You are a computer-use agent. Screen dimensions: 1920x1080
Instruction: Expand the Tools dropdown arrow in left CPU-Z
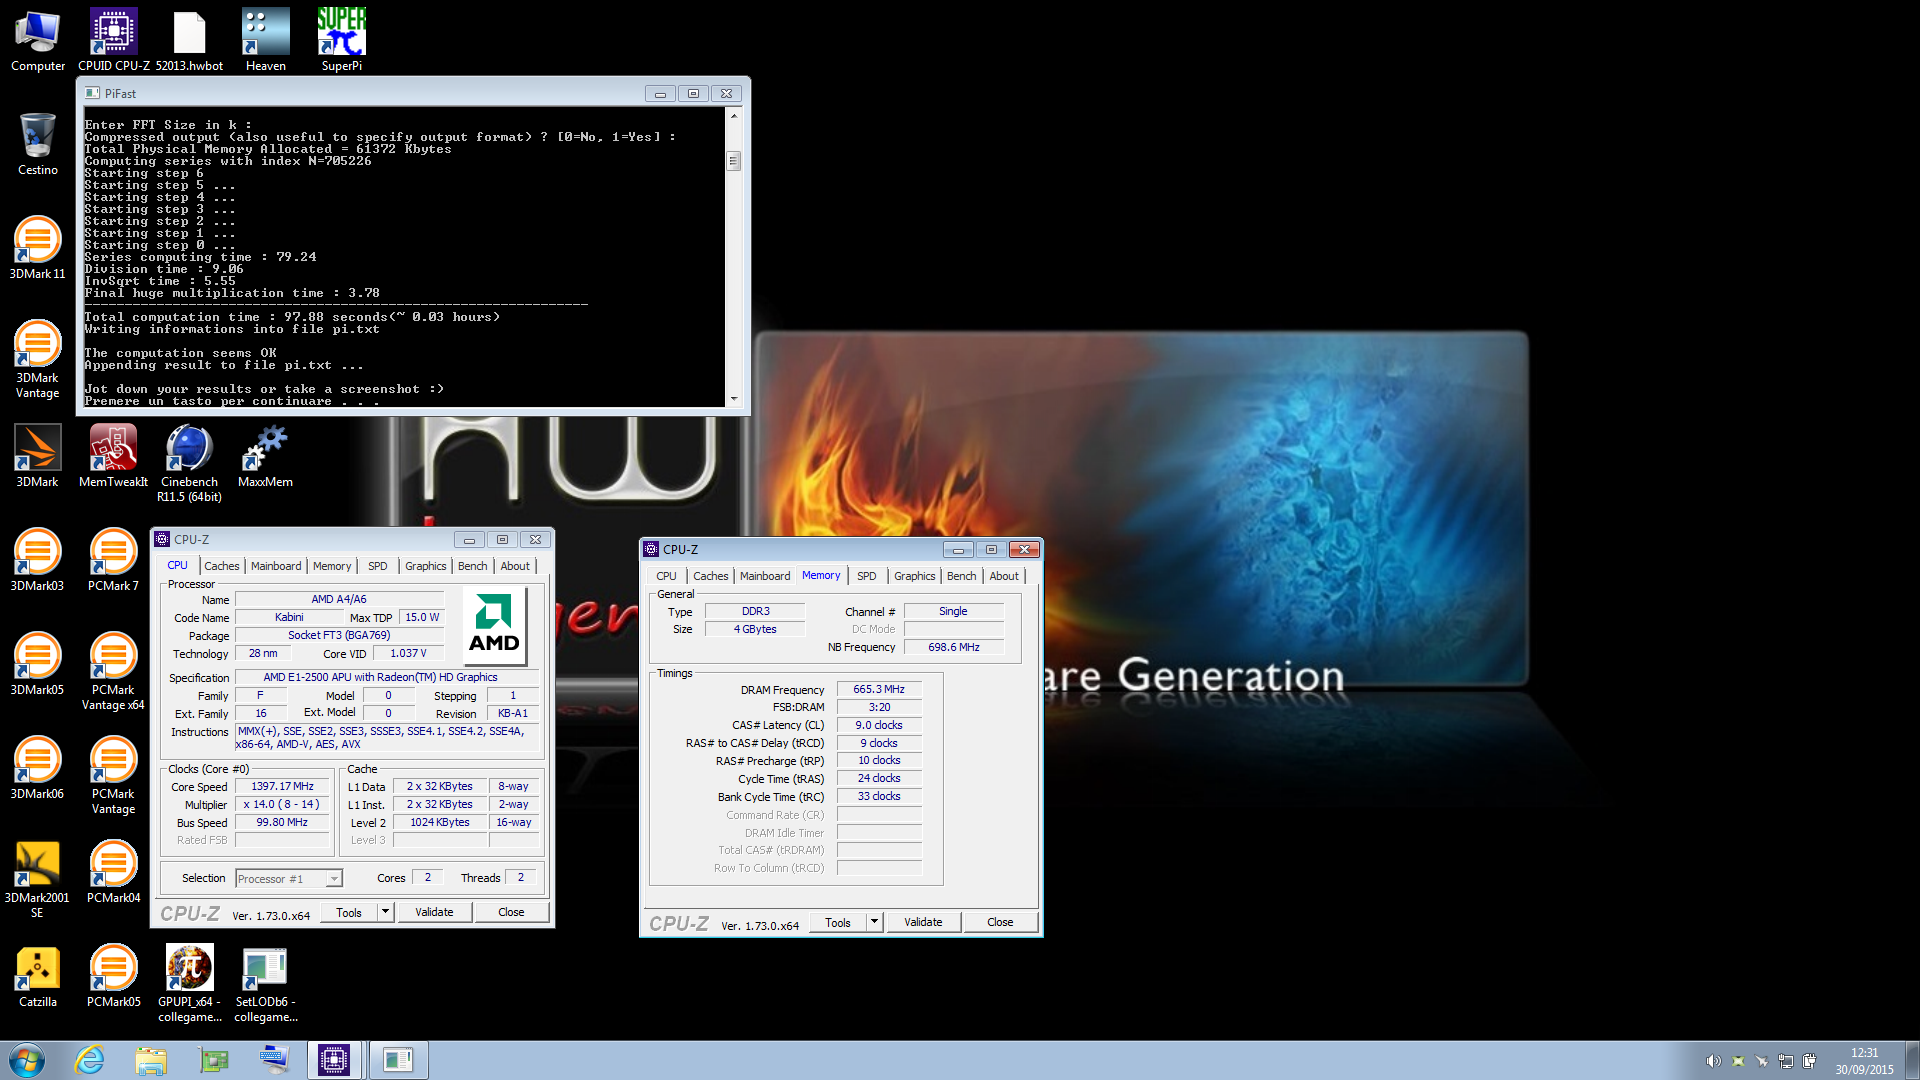(x=385, y=912)
